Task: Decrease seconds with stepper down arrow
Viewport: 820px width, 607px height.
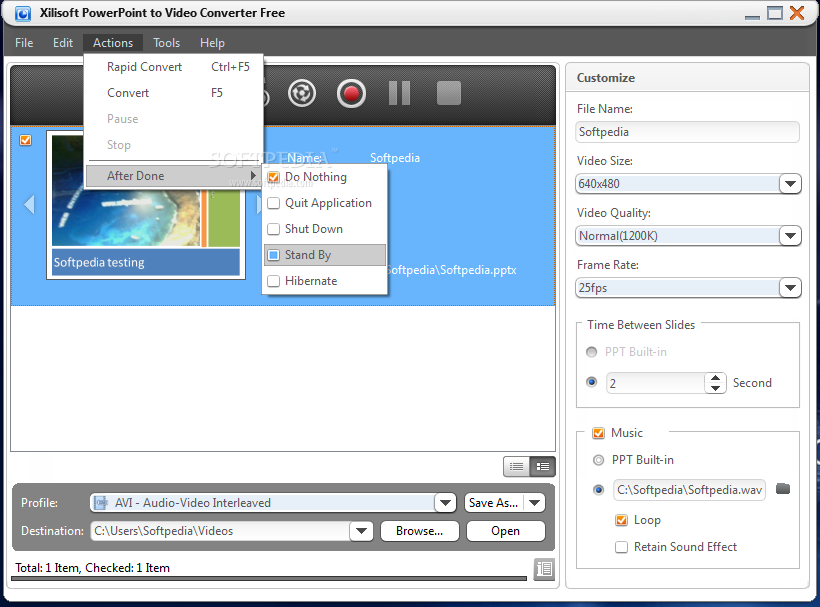Action: (715, 388)
